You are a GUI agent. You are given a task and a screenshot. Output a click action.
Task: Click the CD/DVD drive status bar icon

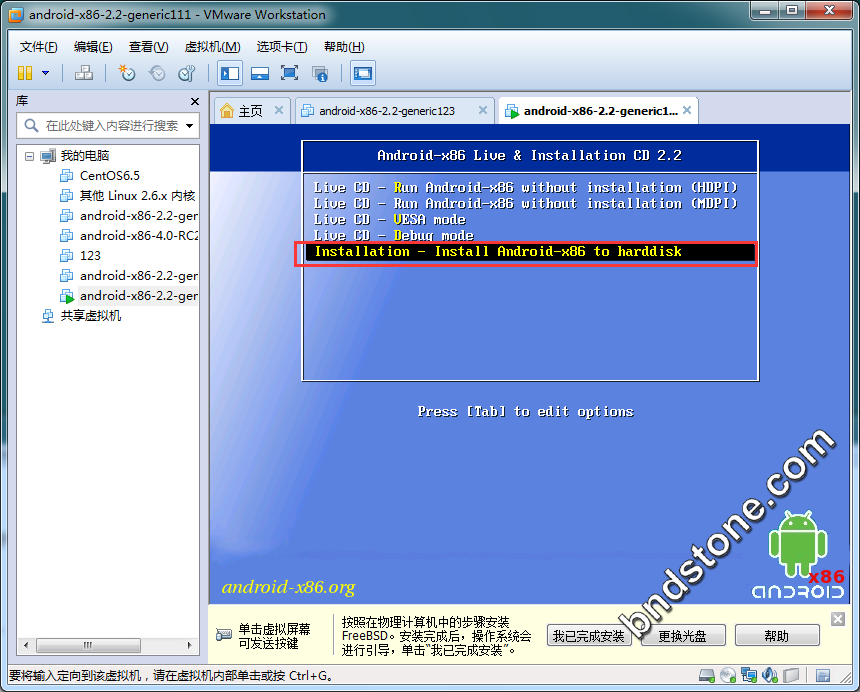(x=728, y=676)
